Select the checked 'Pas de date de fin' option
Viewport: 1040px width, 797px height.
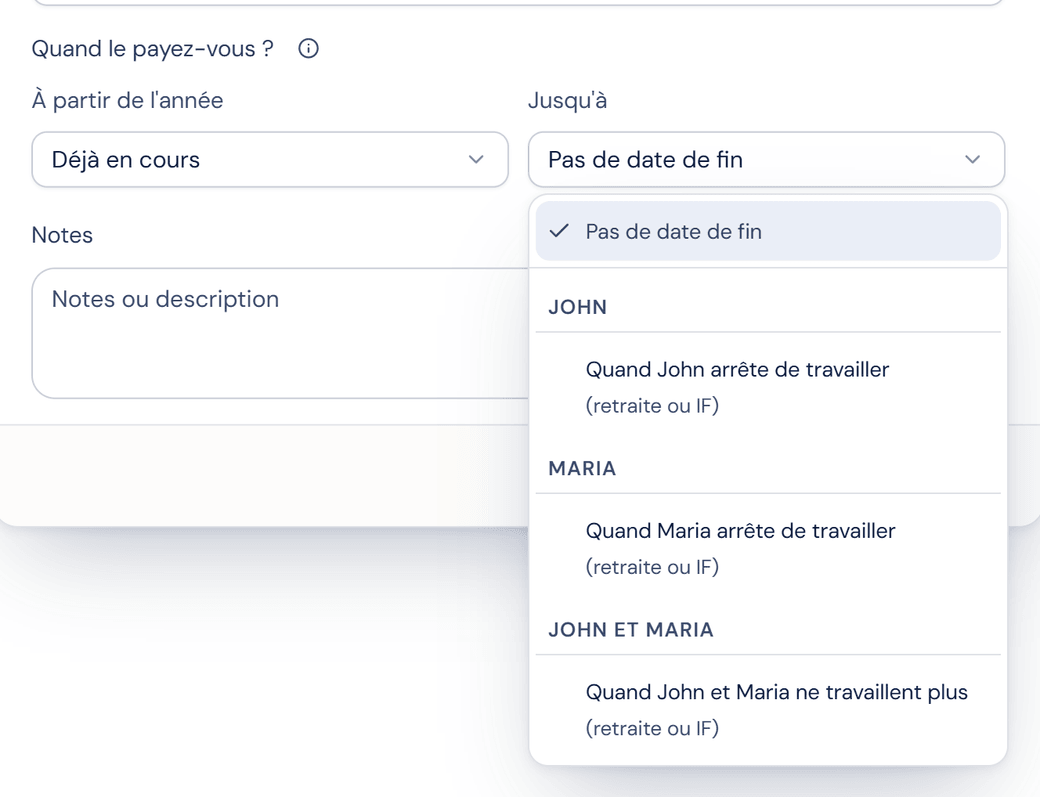[768, 231]
